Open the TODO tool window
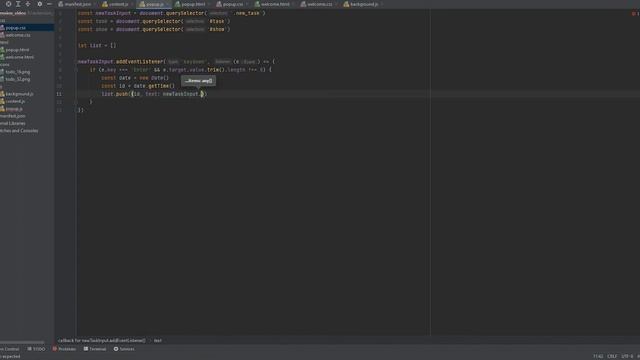The height and width of the screenshot is (360, 640). point(36,349)
